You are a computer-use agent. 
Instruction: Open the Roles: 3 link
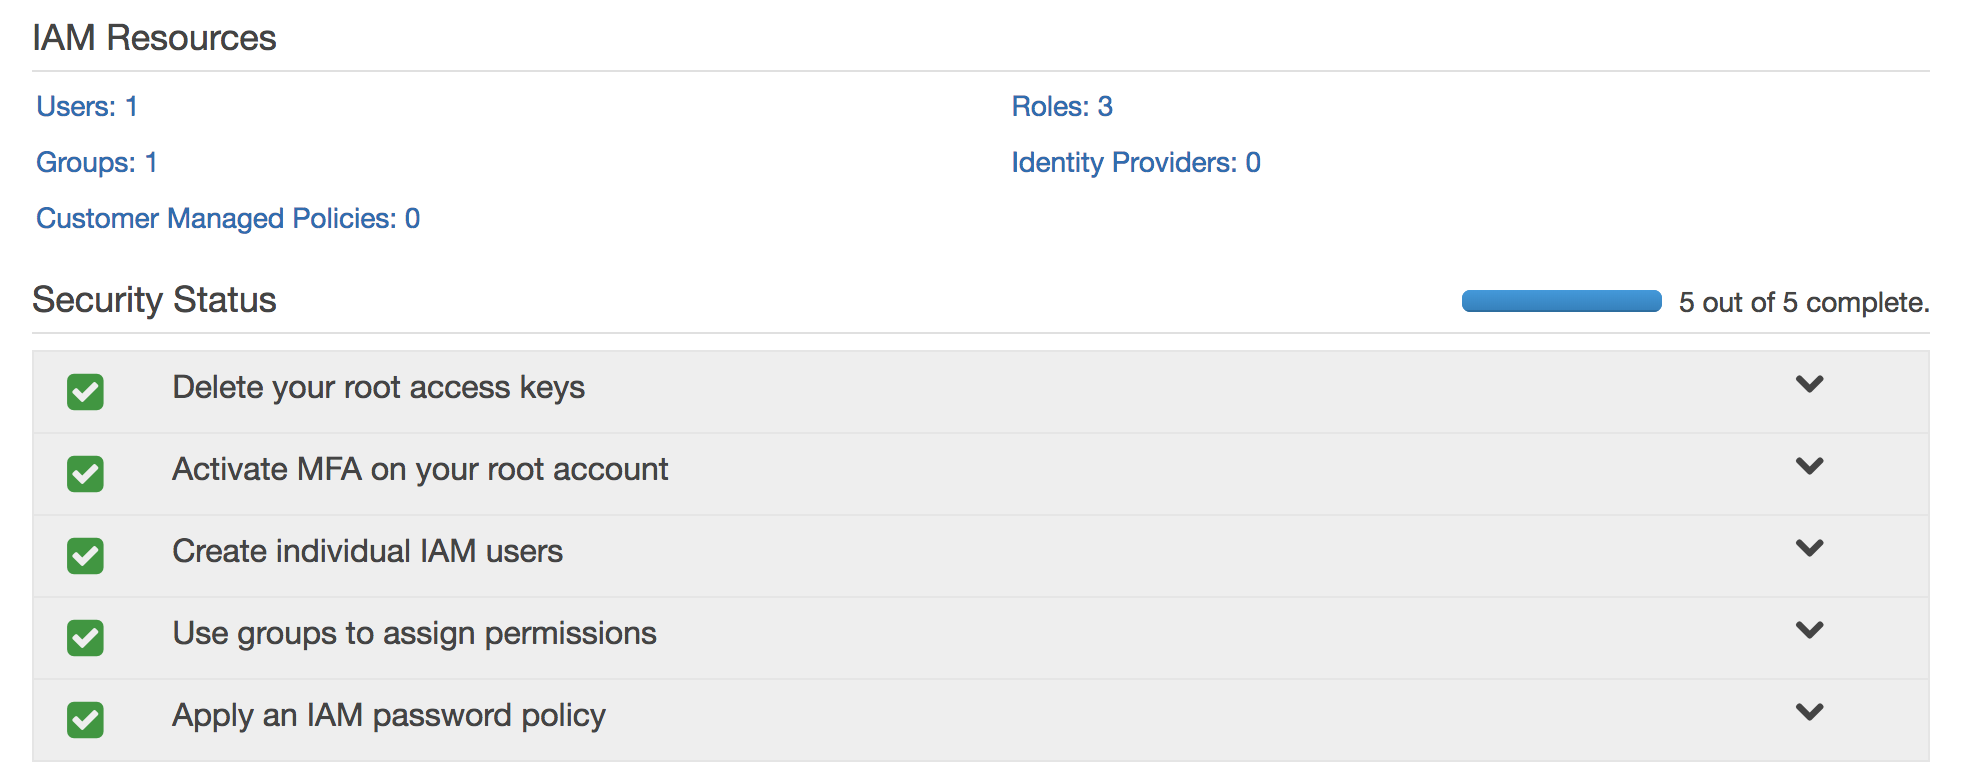(x=1062, y=107)
